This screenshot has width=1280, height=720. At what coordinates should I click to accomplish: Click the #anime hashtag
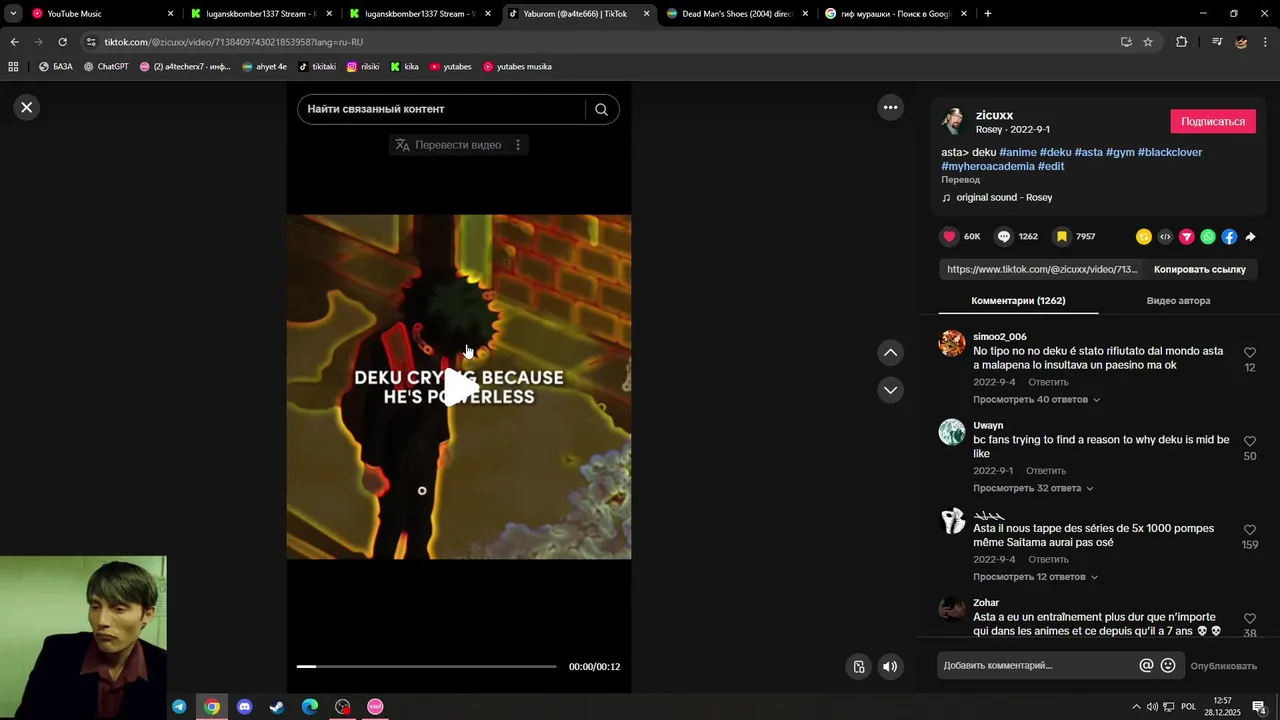(x=1018, y=152)
